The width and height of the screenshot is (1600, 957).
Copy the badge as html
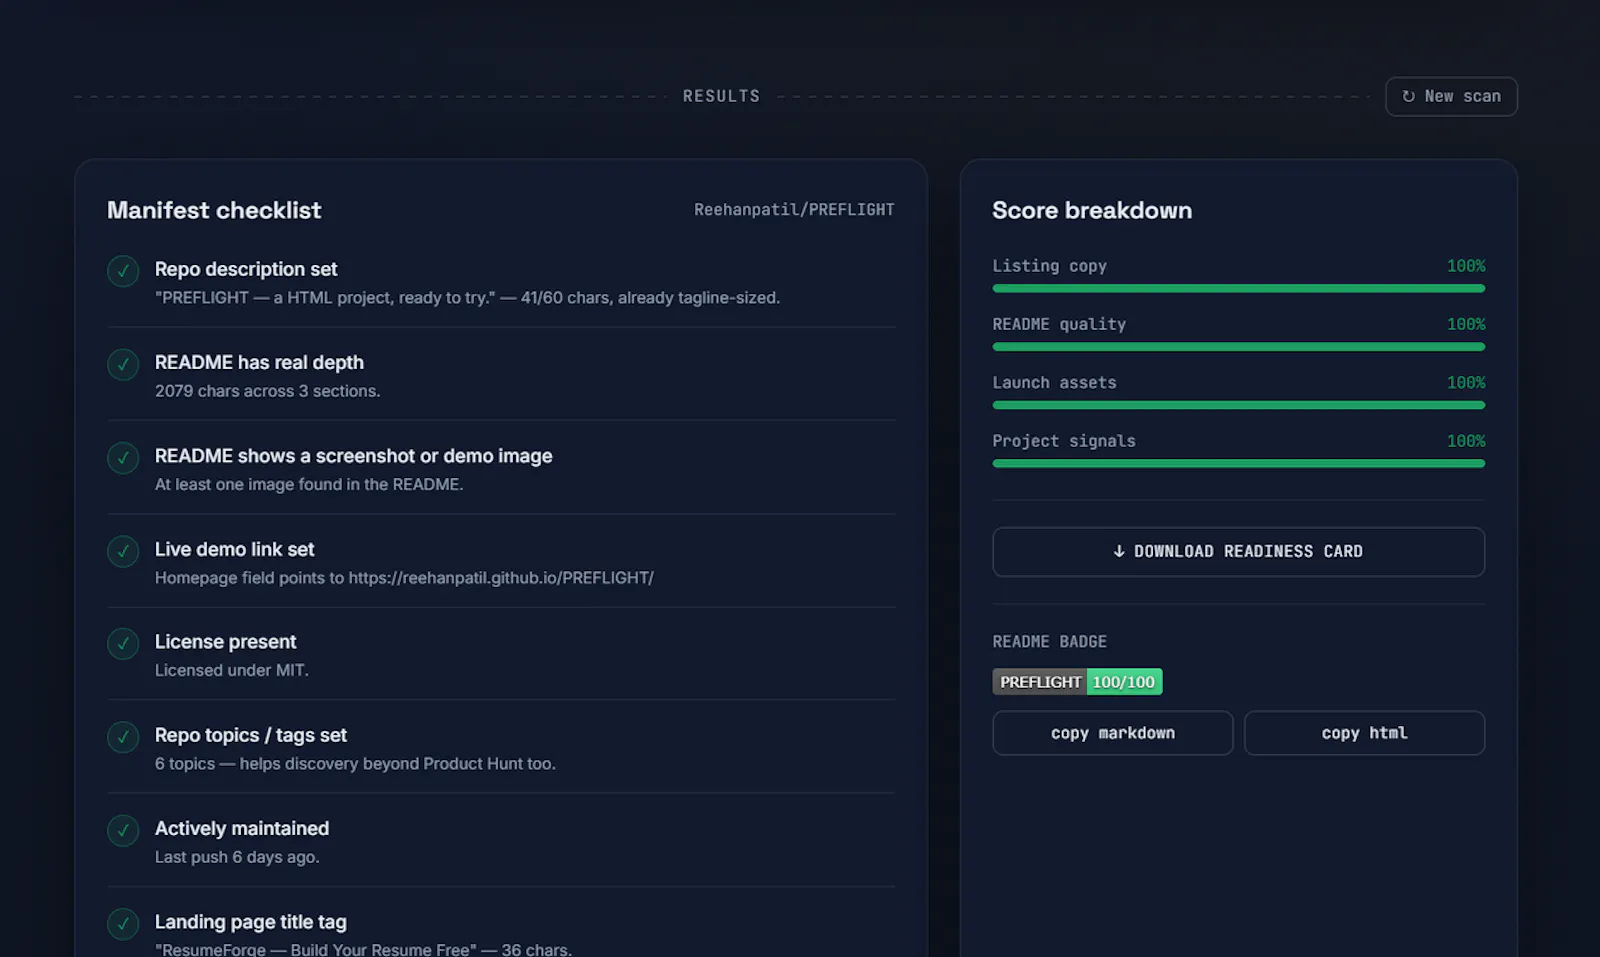(x=1364, y=733)
